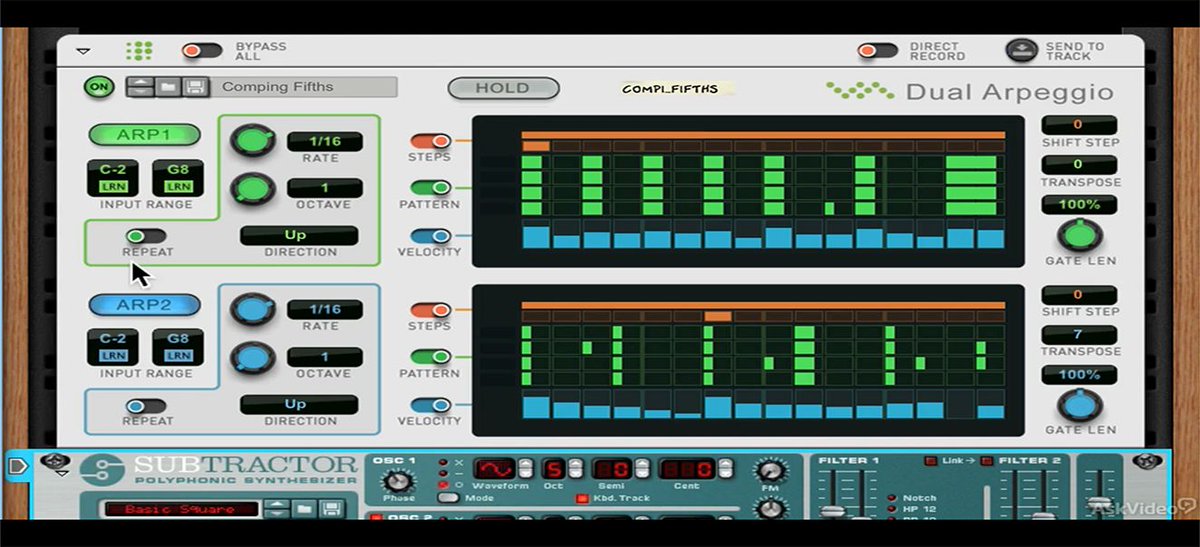Click the Subtractor rack fold arrow tab
The width and height of the screenshot is (1200, 547).
(x=18, y=467)
